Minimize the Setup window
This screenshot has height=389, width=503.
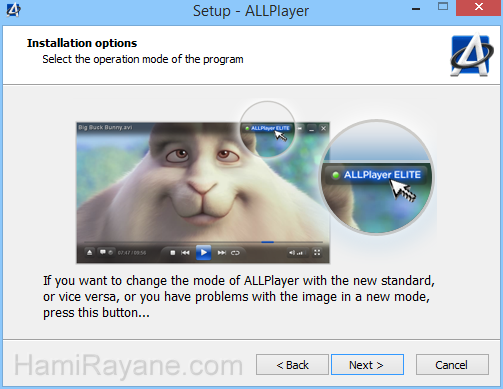(416, 9)
